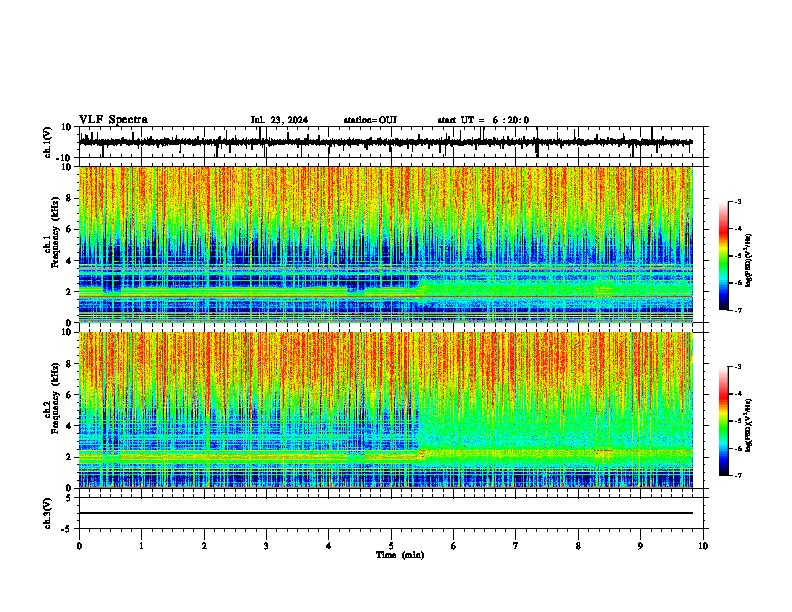Click time axis tick label "6"

coord(454,546)
